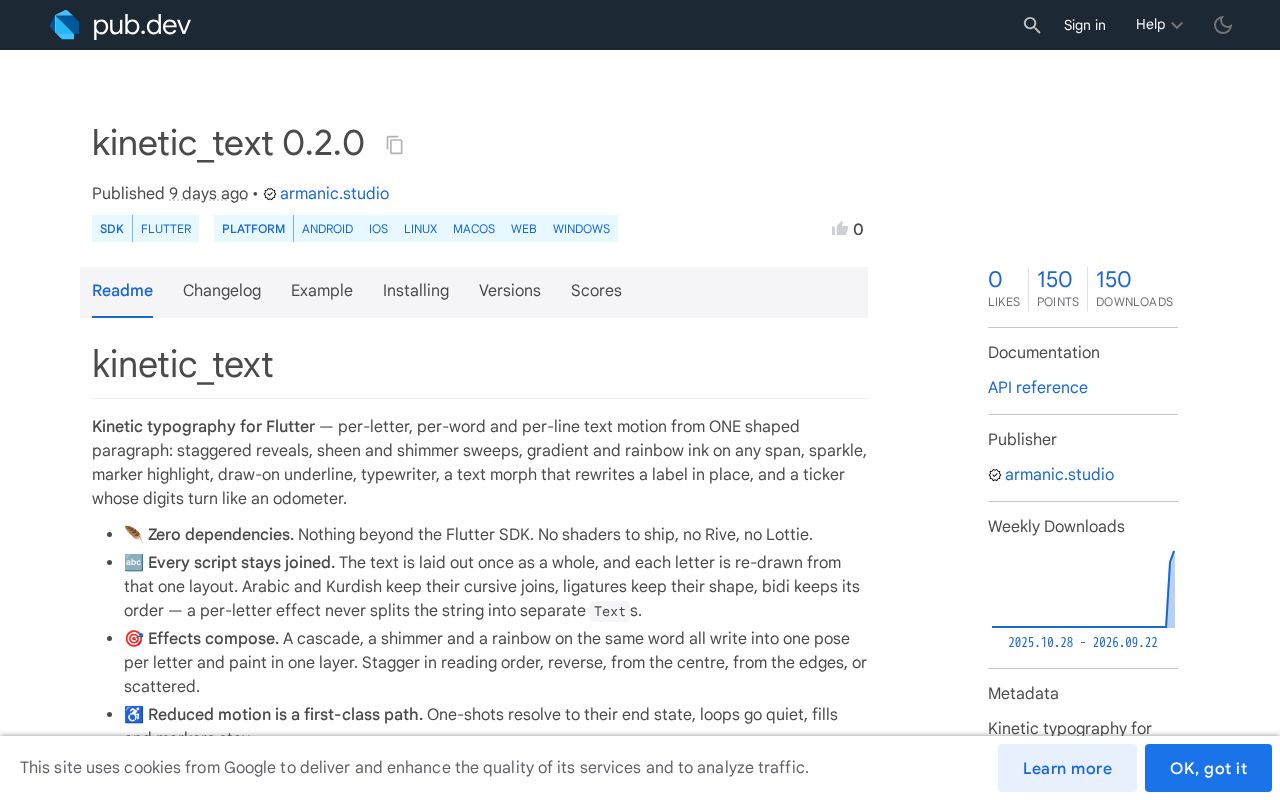Screen dimensions: 1280x800
Task: Open the Example tab
Action: coord(322,291)
